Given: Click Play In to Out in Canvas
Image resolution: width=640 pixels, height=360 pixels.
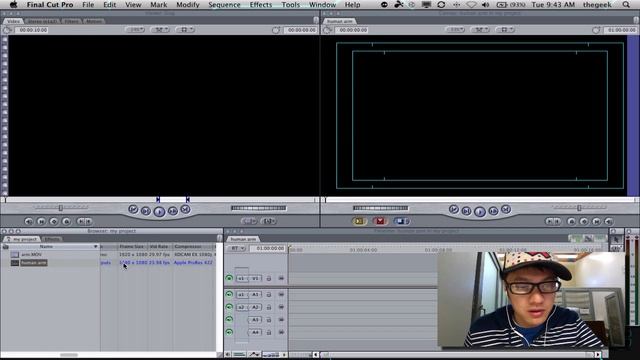Looking at the screenshot, I should click(x=466, y=211).
